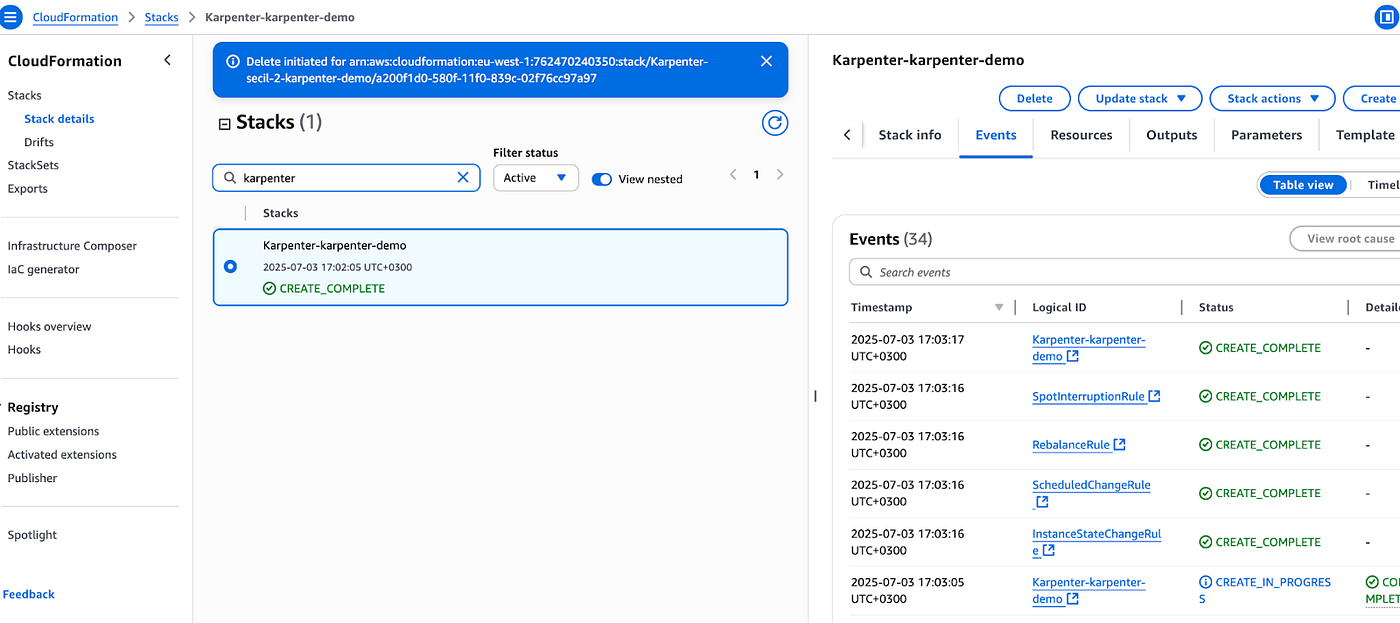The height and width of the screenshot is (623, 1400).
Task: Sort events by Timestamp arrow
Action: click(999, 307)
